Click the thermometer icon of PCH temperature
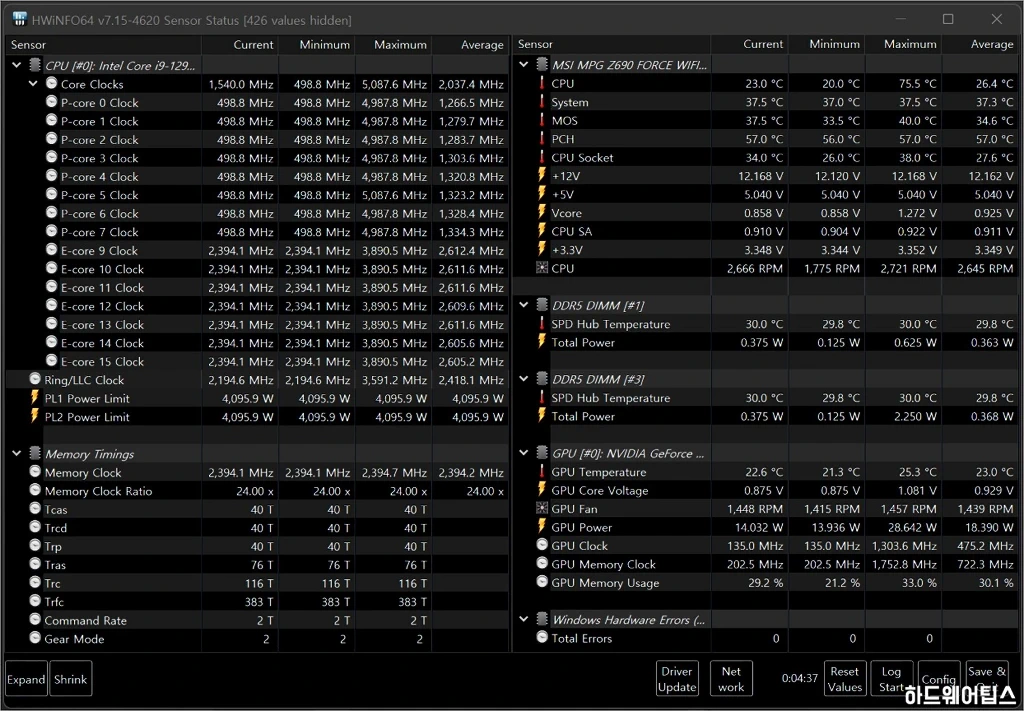The width and height of the screenshot is (1024, 711). click(541, 138)
